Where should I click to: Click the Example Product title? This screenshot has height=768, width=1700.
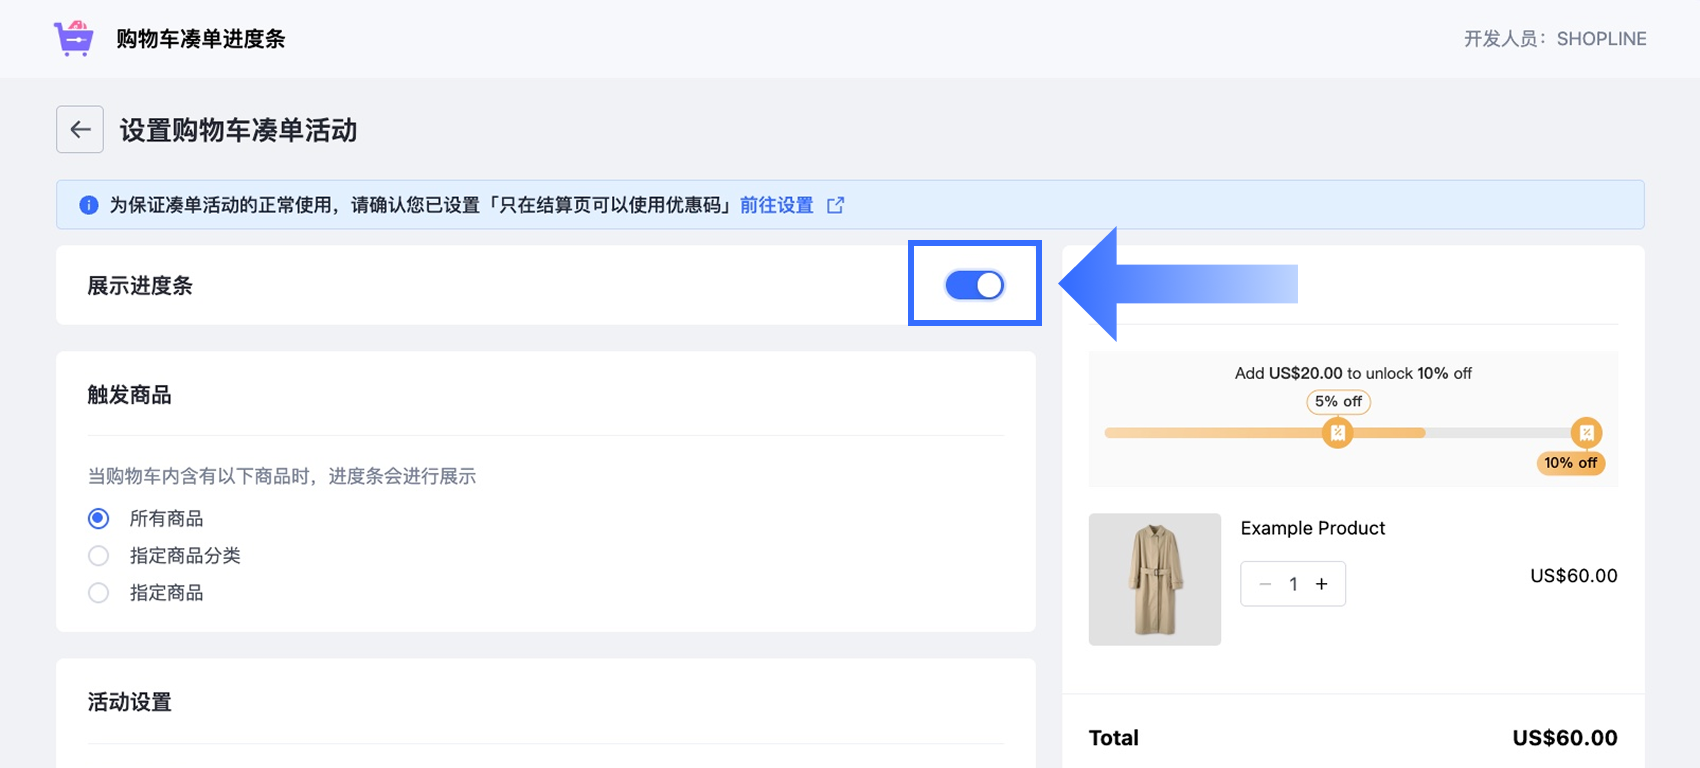(x=1312, y=528)
